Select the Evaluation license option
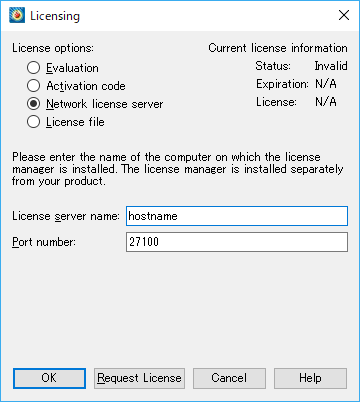Image resolution: width=360 pixels, height=402 pixels. [x=63, y=68]
